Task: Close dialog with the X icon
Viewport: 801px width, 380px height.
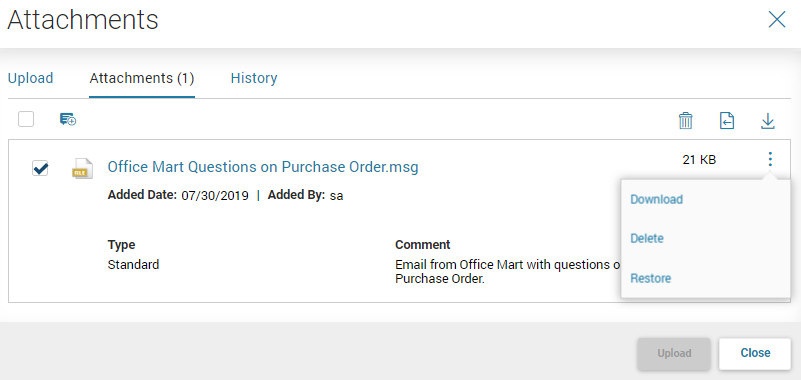Action: pos(777,20)
